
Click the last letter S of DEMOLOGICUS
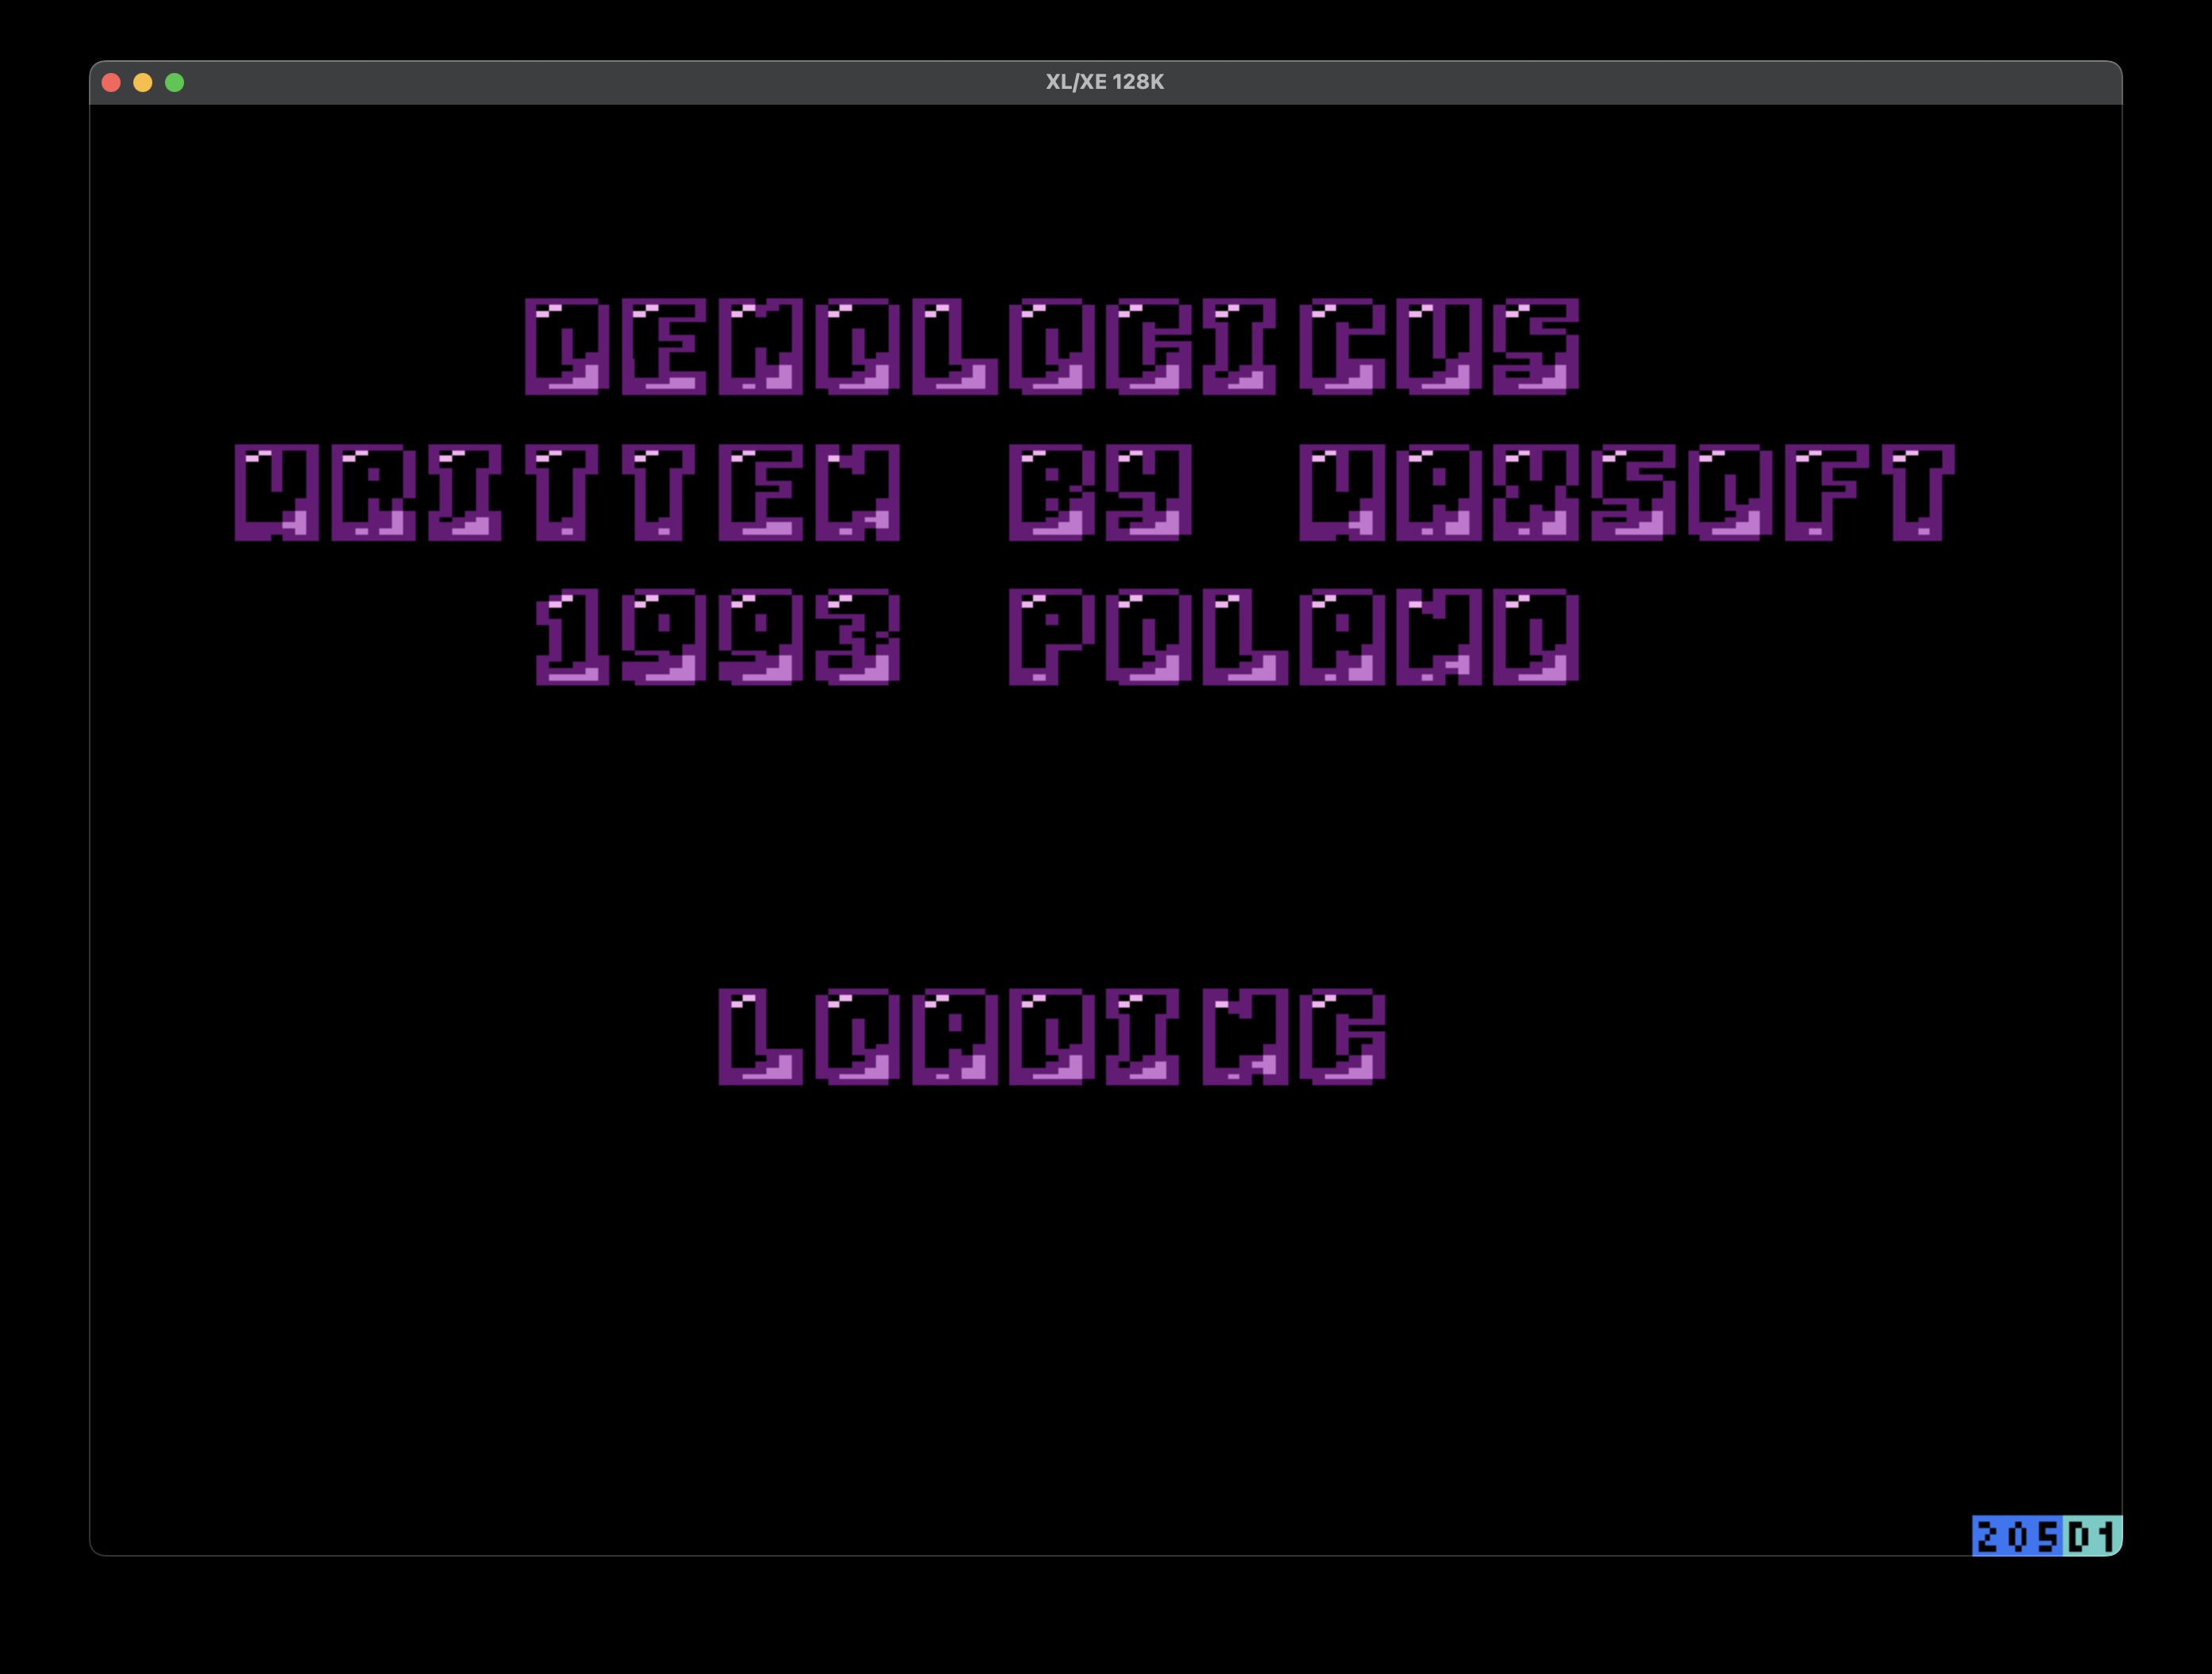1536,346
